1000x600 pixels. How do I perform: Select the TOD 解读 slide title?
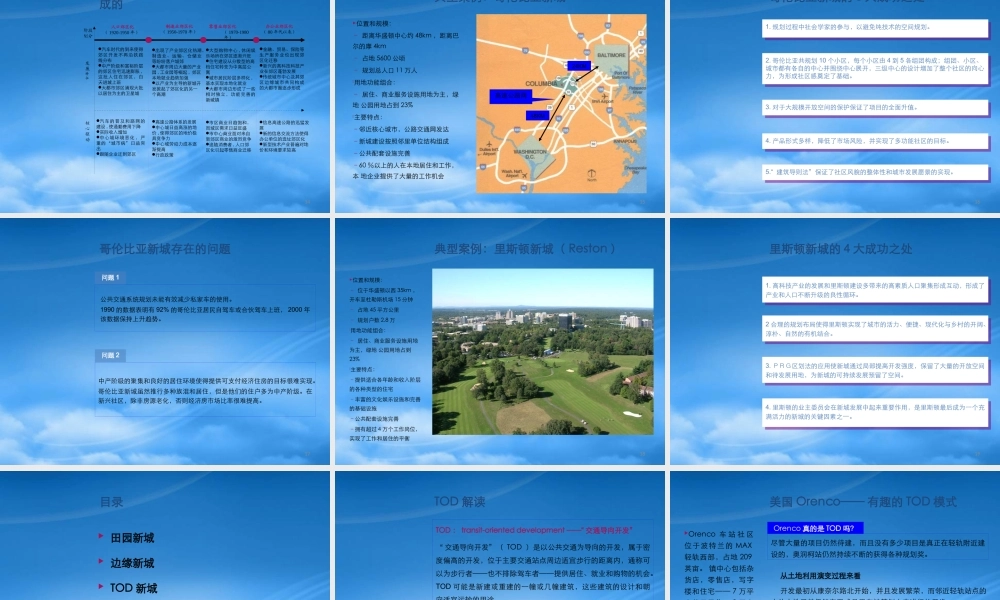(459, 501)
